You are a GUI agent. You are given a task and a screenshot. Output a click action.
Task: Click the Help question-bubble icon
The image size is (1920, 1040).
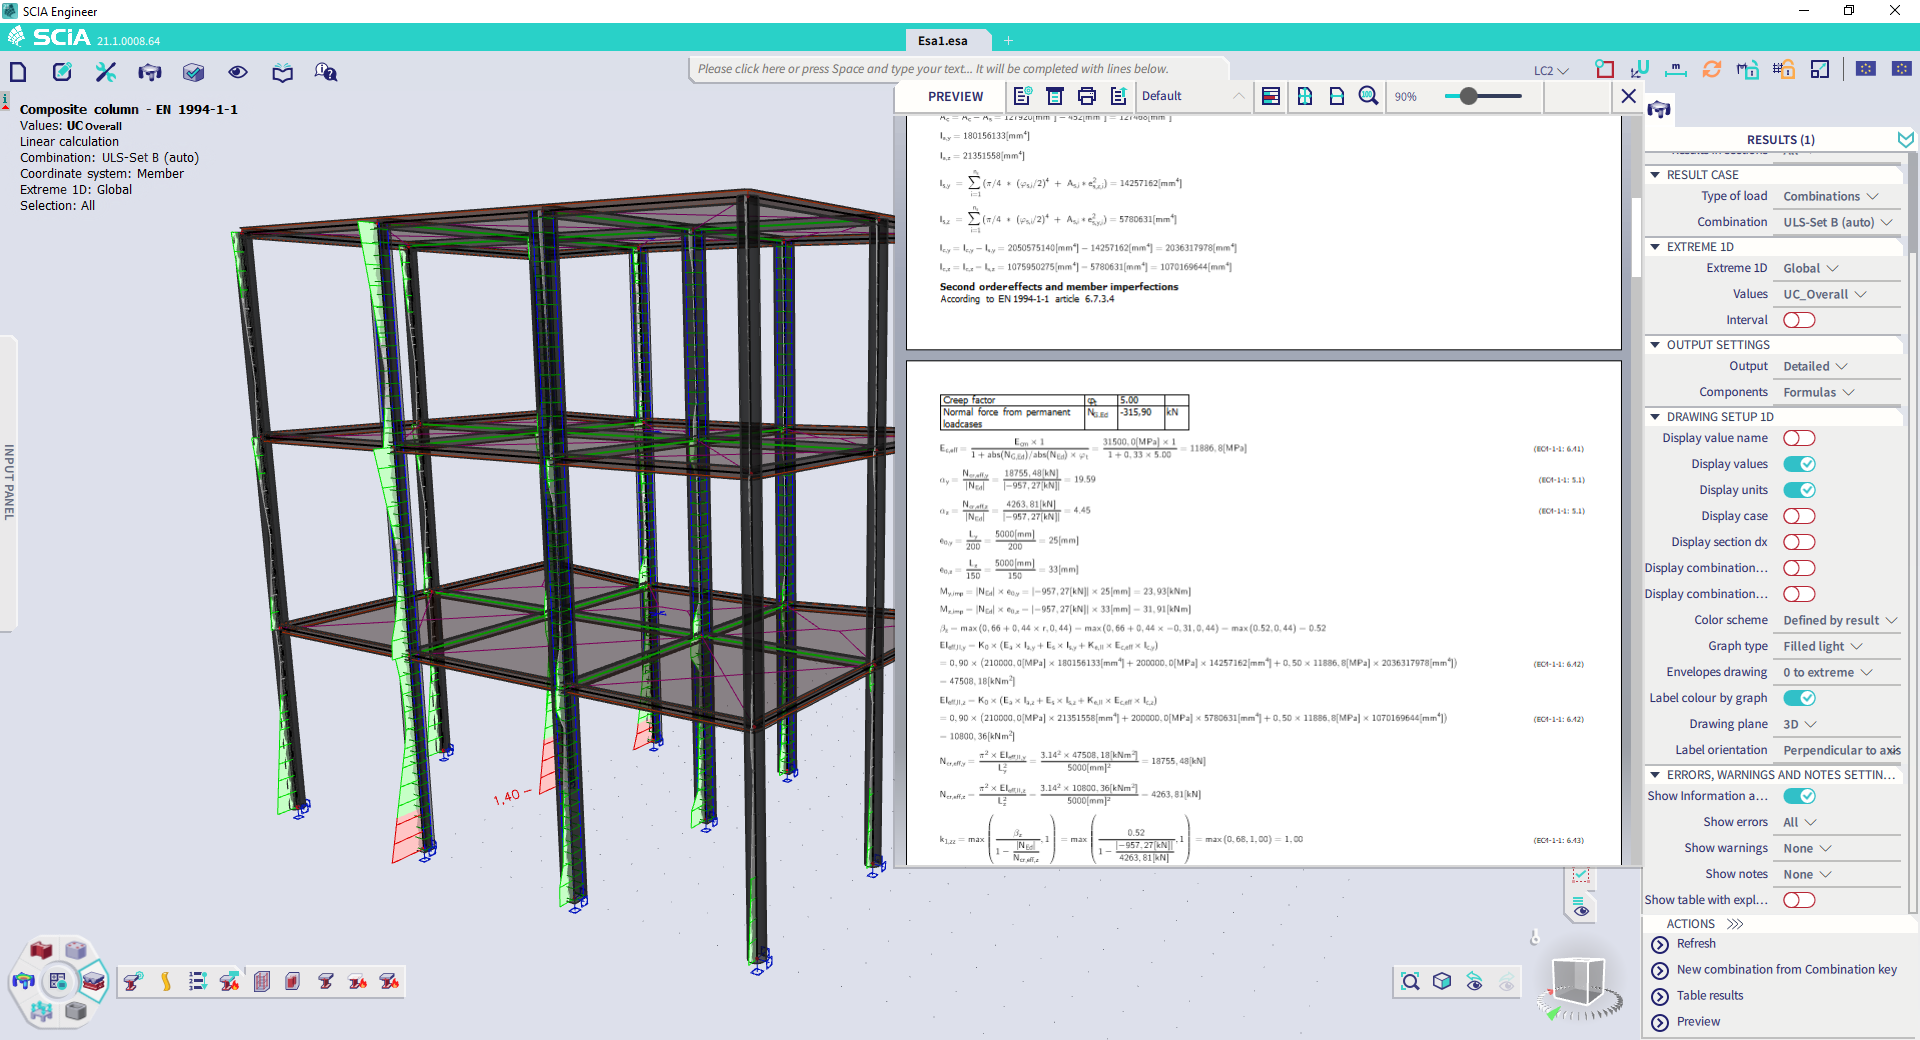[325, 72]
